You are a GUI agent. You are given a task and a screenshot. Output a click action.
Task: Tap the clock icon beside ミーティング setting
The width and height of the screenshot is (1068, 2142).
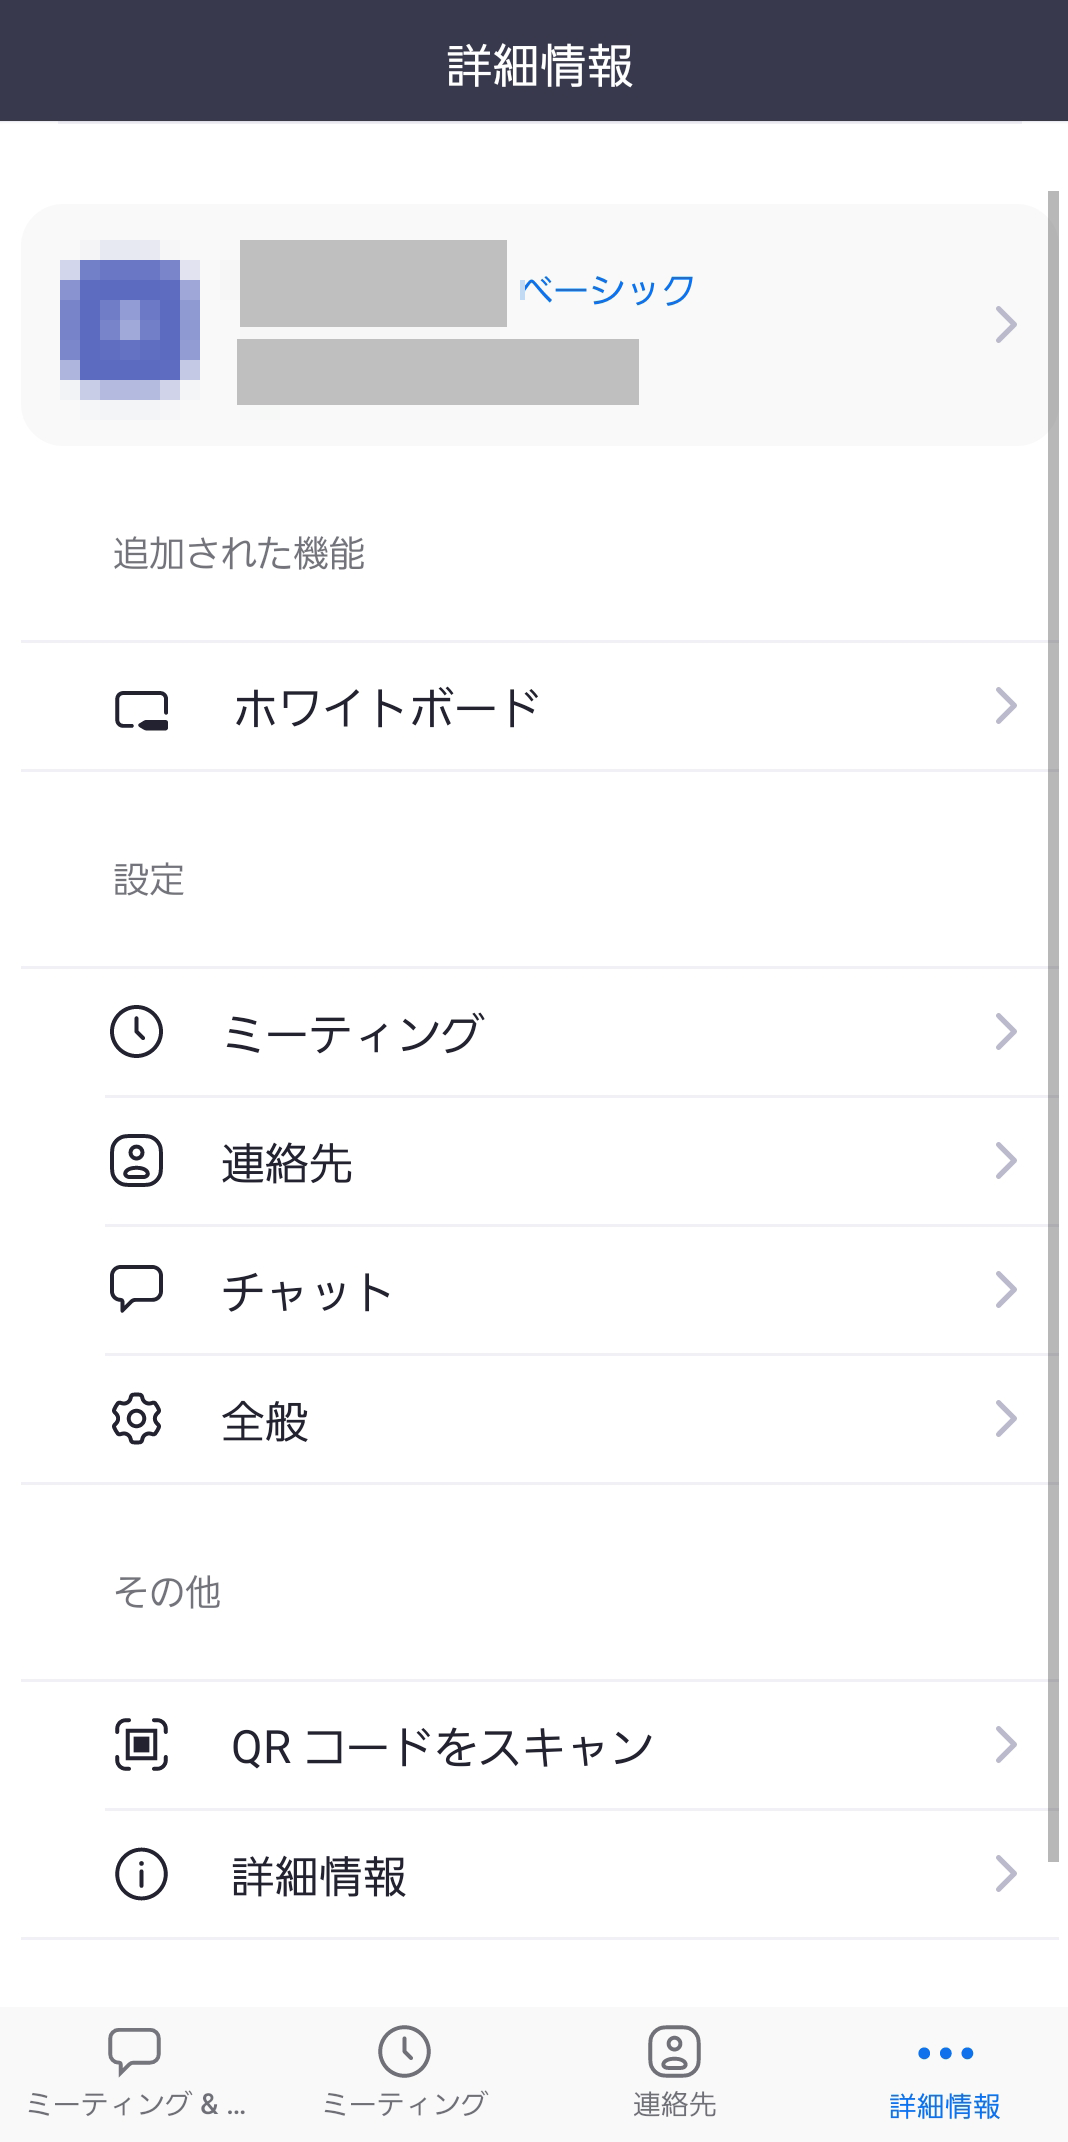136,1032
